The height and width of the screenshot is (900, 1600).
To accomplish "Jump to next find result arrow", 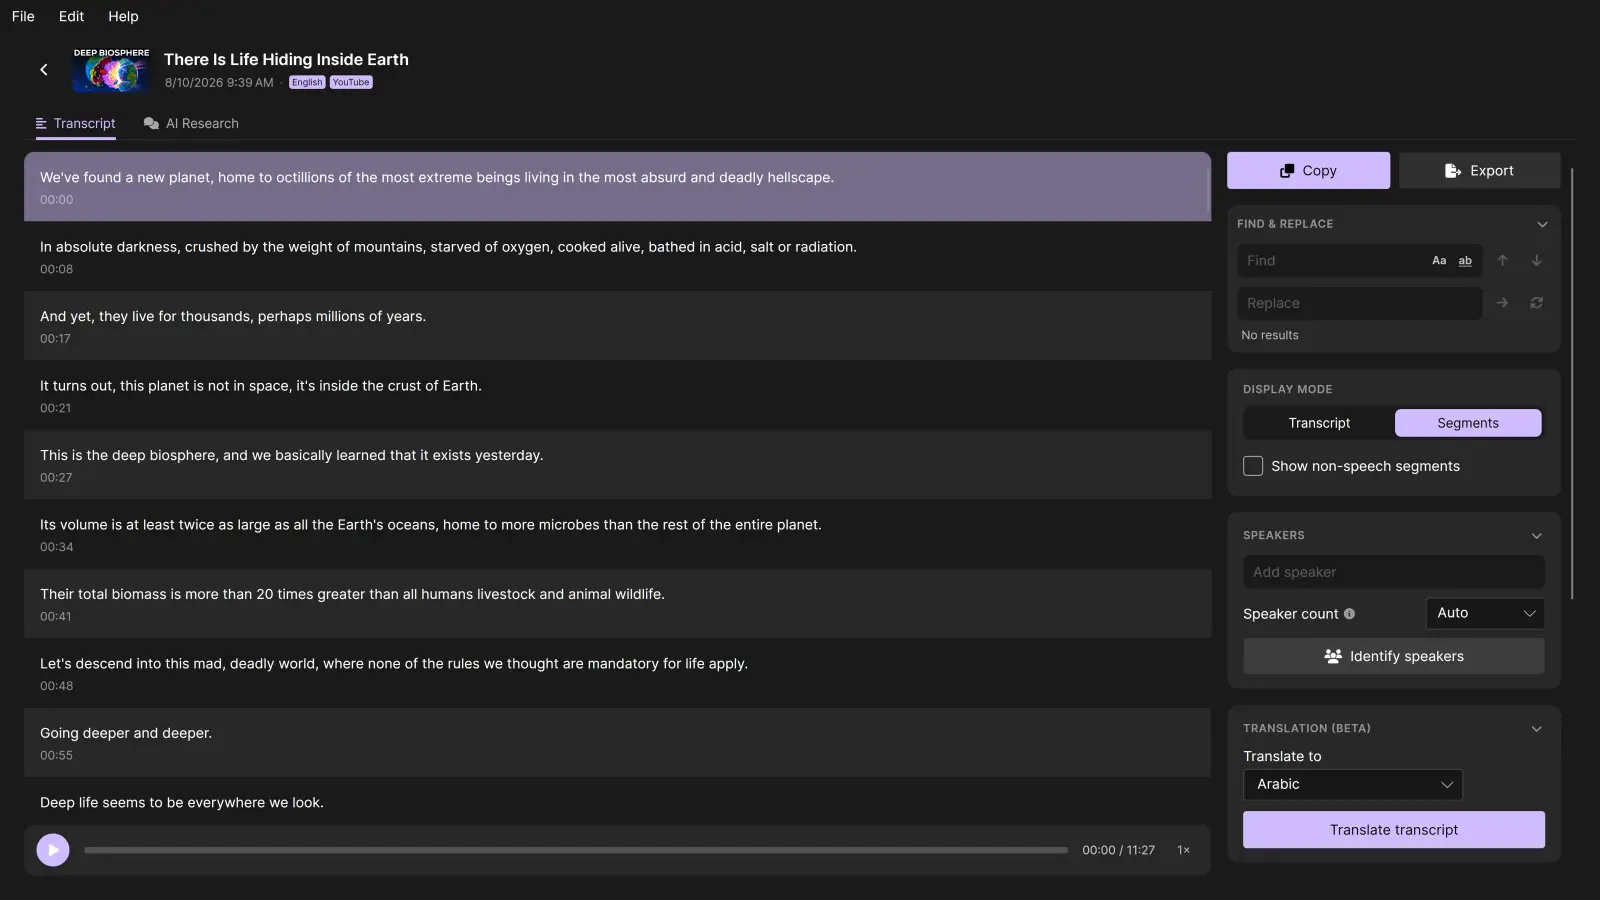I will click(x=1537, y=261).
